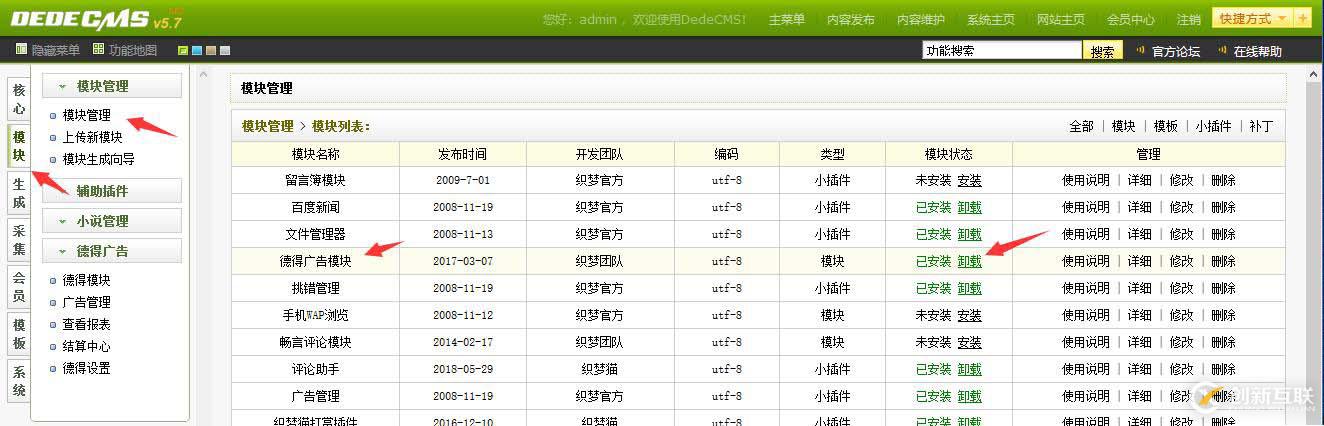Click the 隐藏菜单 hide-menu icon
Viewport: 1324px width, 426px height.
[22, 49]
